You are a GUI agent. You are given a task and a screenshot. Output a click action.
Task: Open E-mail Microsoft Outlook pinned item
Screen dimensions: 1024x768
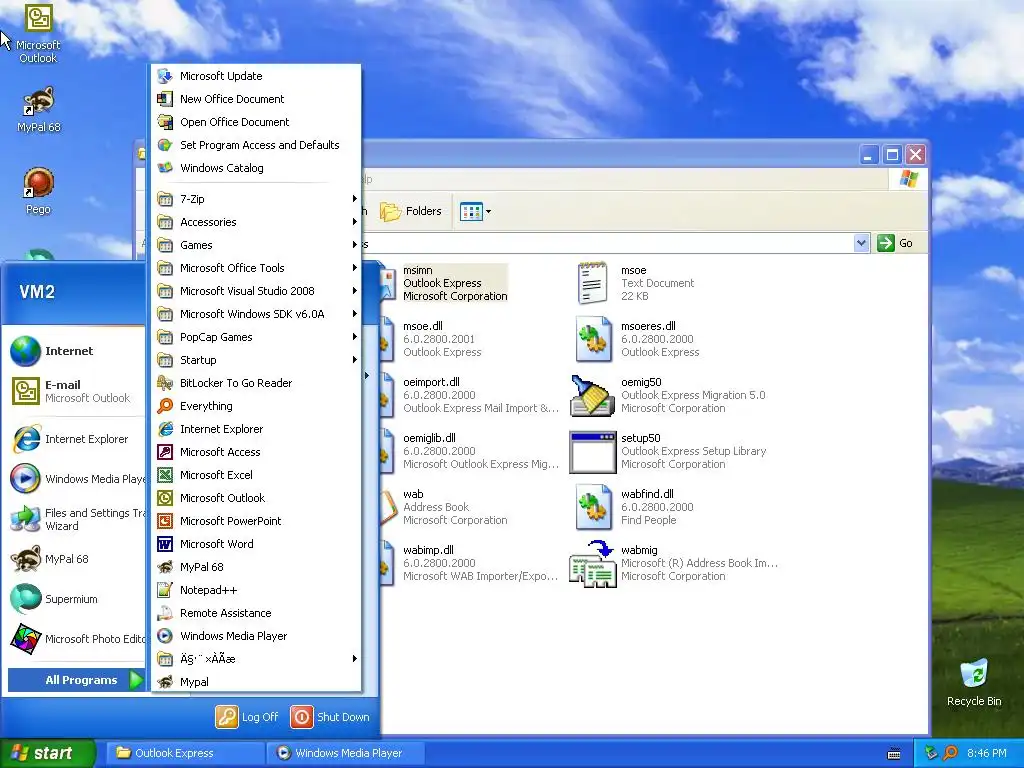[x=75, y=391]
